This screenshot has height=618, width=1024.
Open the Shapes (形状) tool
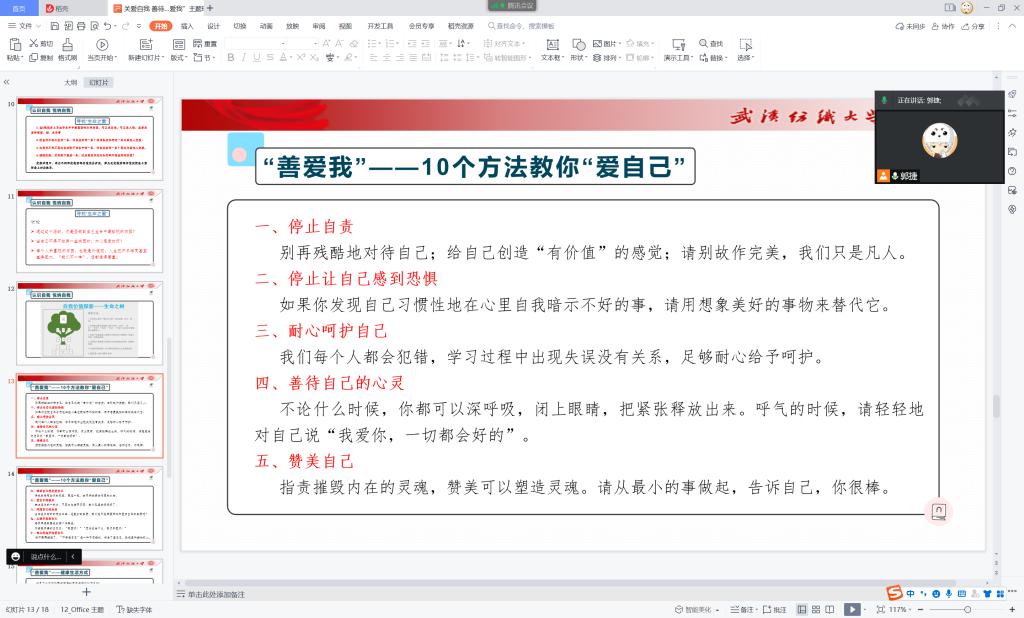tap(578, 45)
